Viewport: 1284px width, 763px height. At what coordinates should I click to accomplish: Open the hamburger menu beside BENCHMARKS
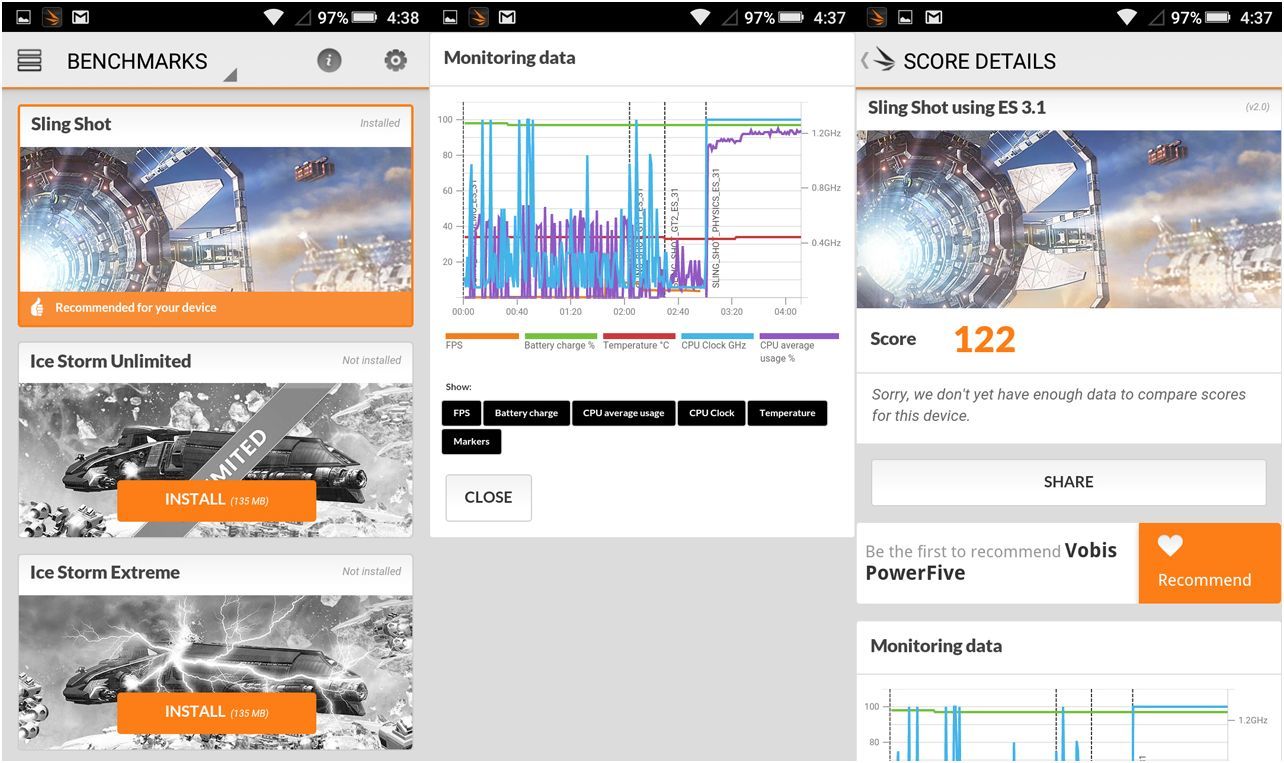pos(30,61)
